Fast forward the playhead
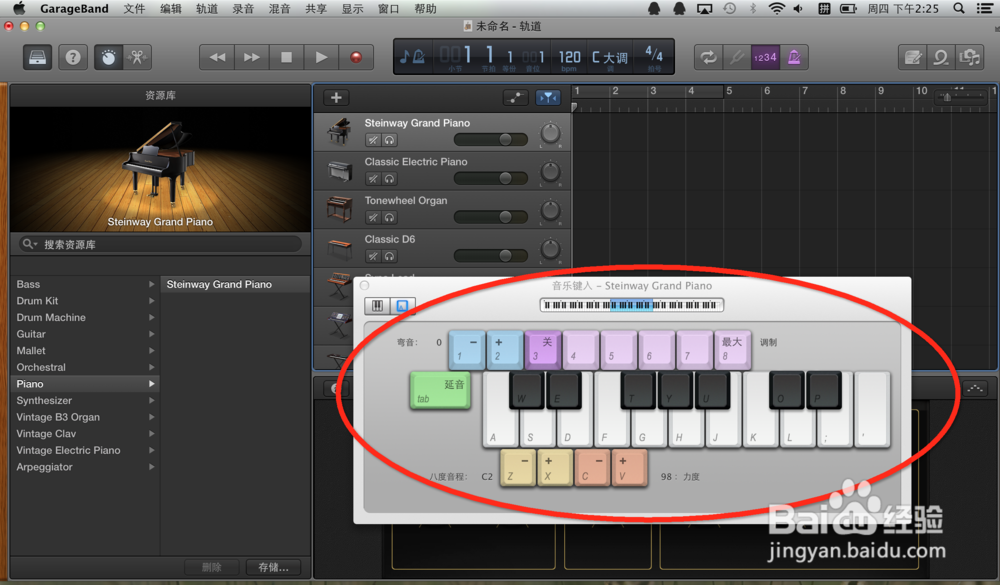The image size is (1000, 585). [x=252, y=57]
